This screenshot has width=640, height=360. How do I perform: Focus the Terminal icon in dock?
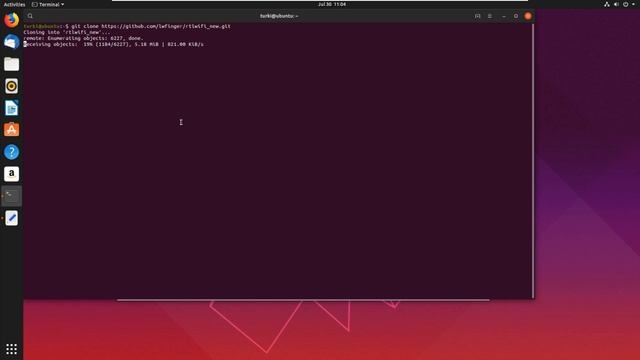pos(11,196)
